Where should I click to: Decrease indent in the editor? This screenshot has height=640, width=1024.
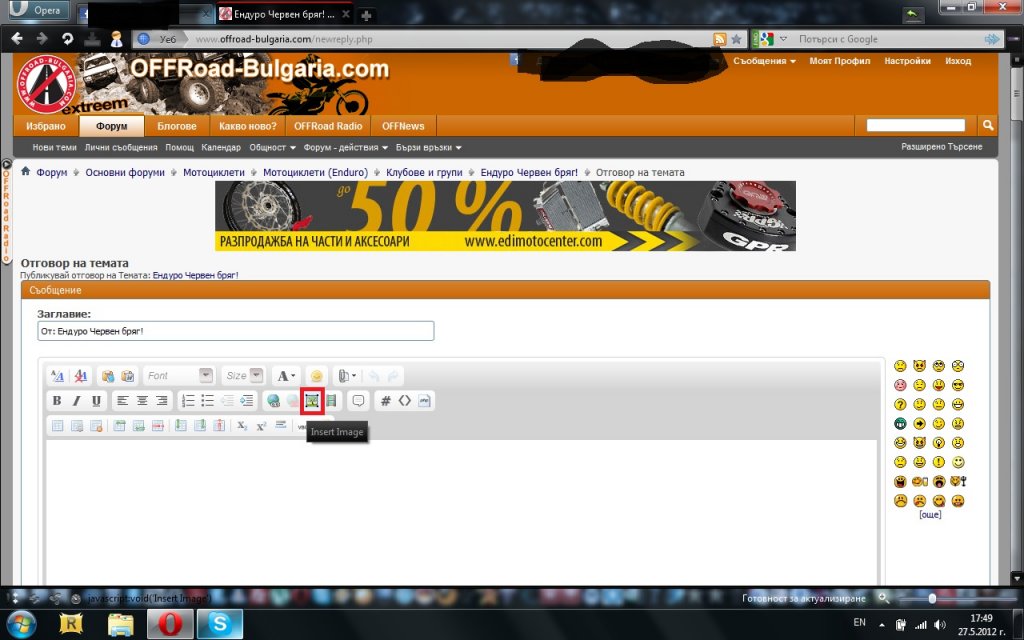point(227,400)
